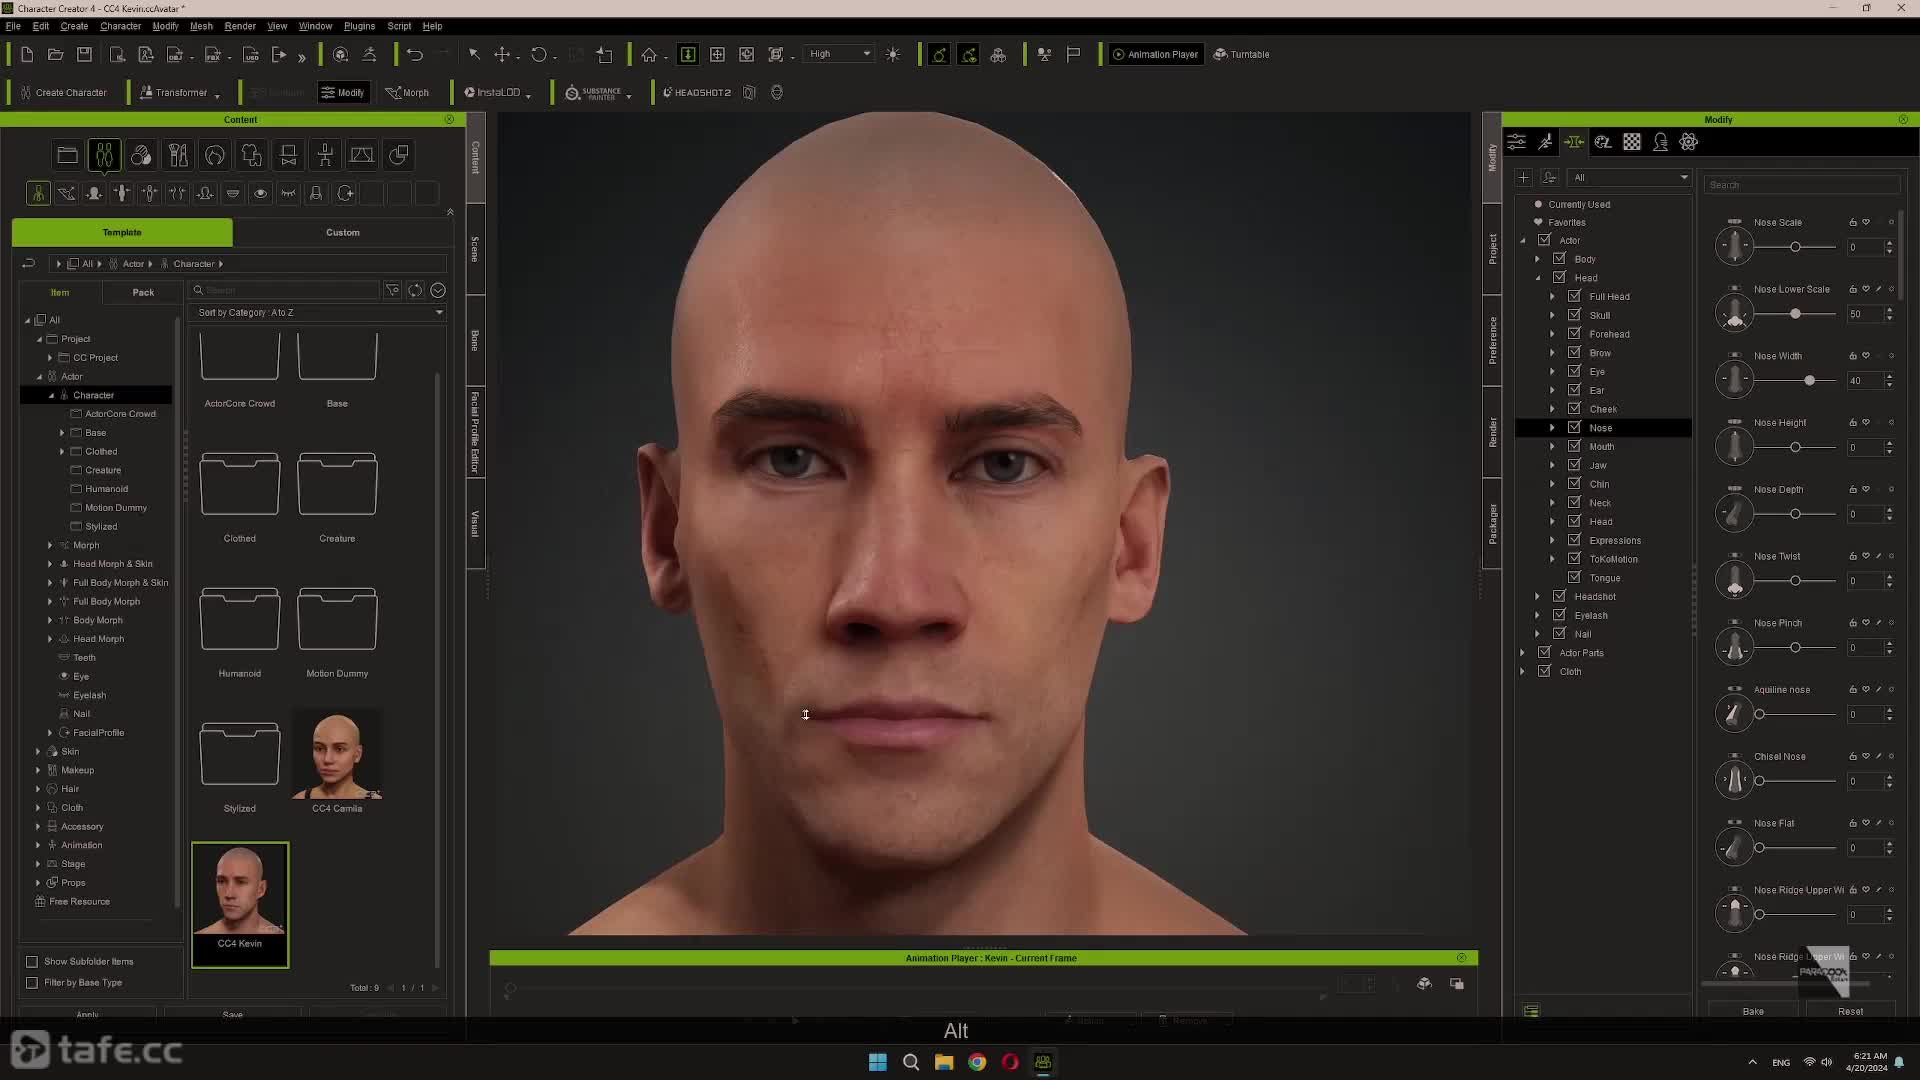Toggle the Mouth checkbox

coord(1574,446)
